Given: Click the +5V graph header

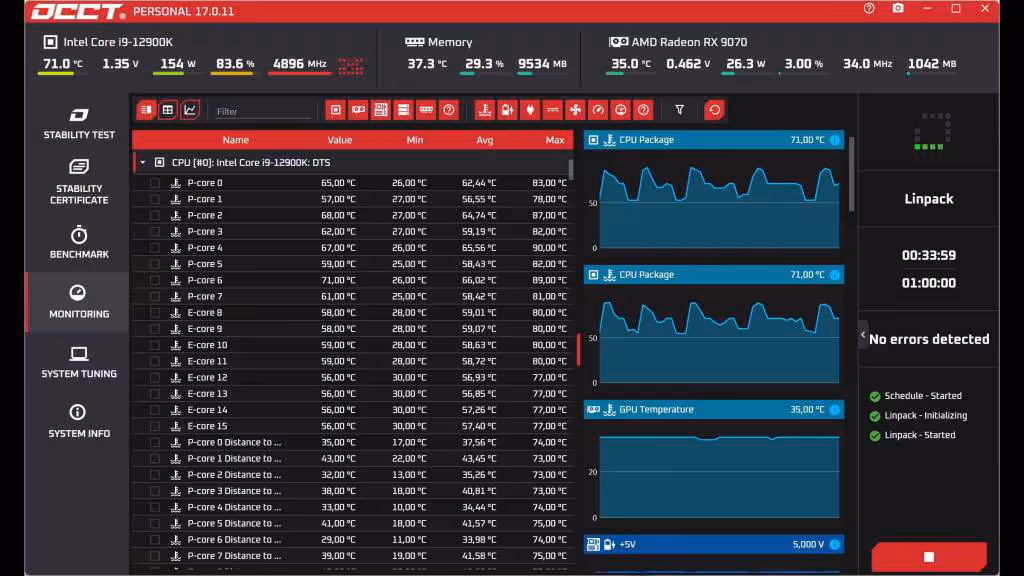Looking at the screenshot, I should [x=714, y=545].
